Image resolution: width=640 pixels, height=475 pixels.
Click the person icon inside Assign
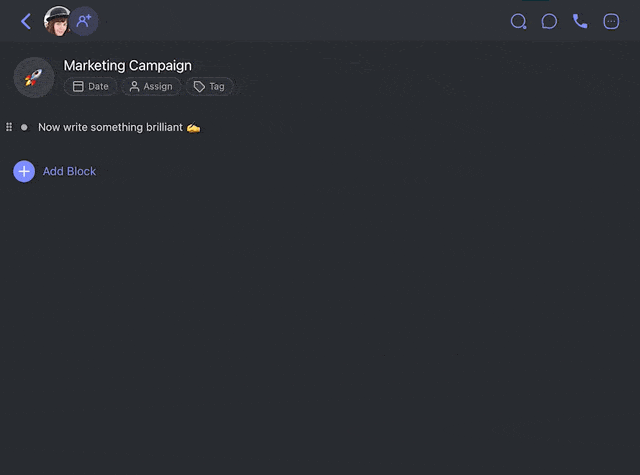point(134,87)
